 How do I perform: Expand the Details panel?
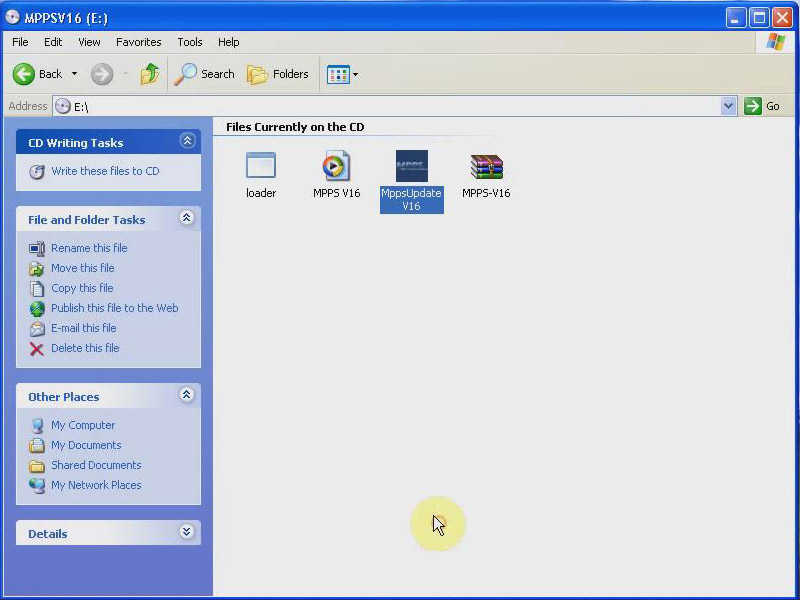pyautogui.click(x=187, y=532)
